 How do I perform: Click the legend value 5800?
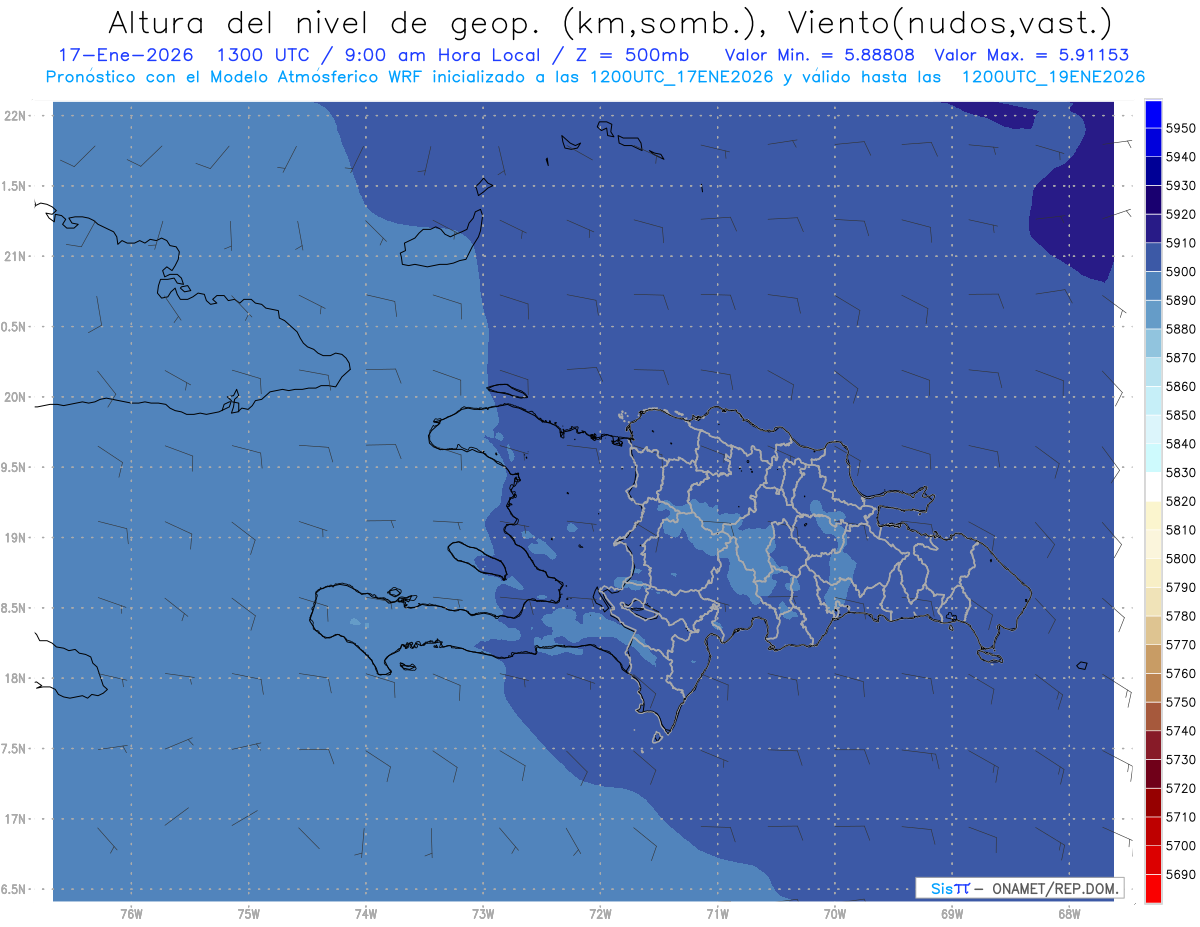pos(1180,558)
